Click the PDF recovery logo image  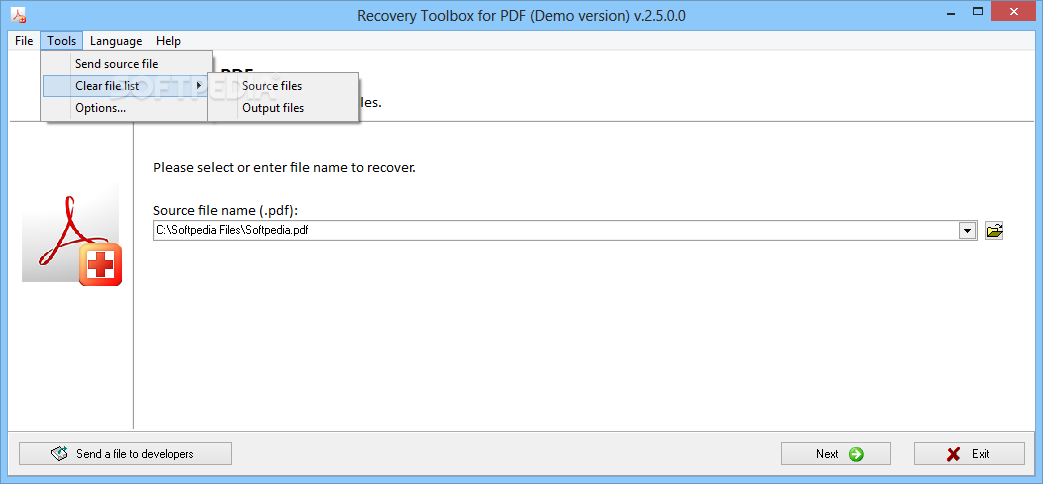point(72,233)
